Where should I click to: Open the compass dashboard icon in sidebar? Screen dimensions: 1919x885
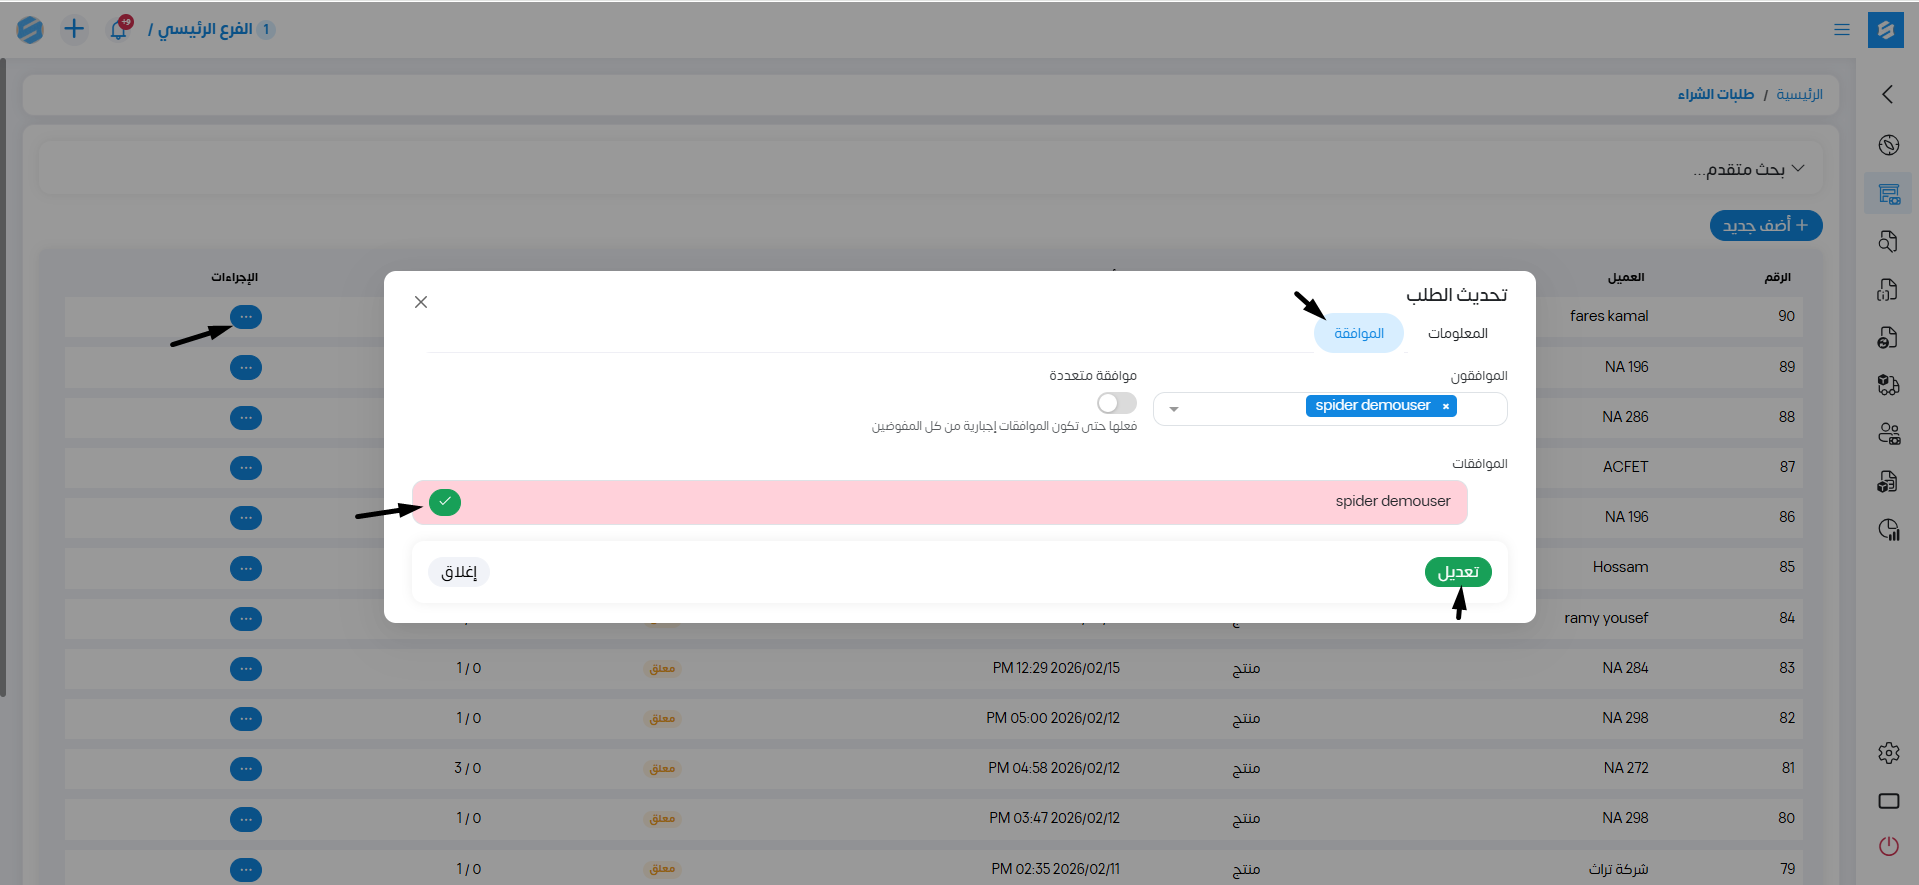pos(1888,145)
